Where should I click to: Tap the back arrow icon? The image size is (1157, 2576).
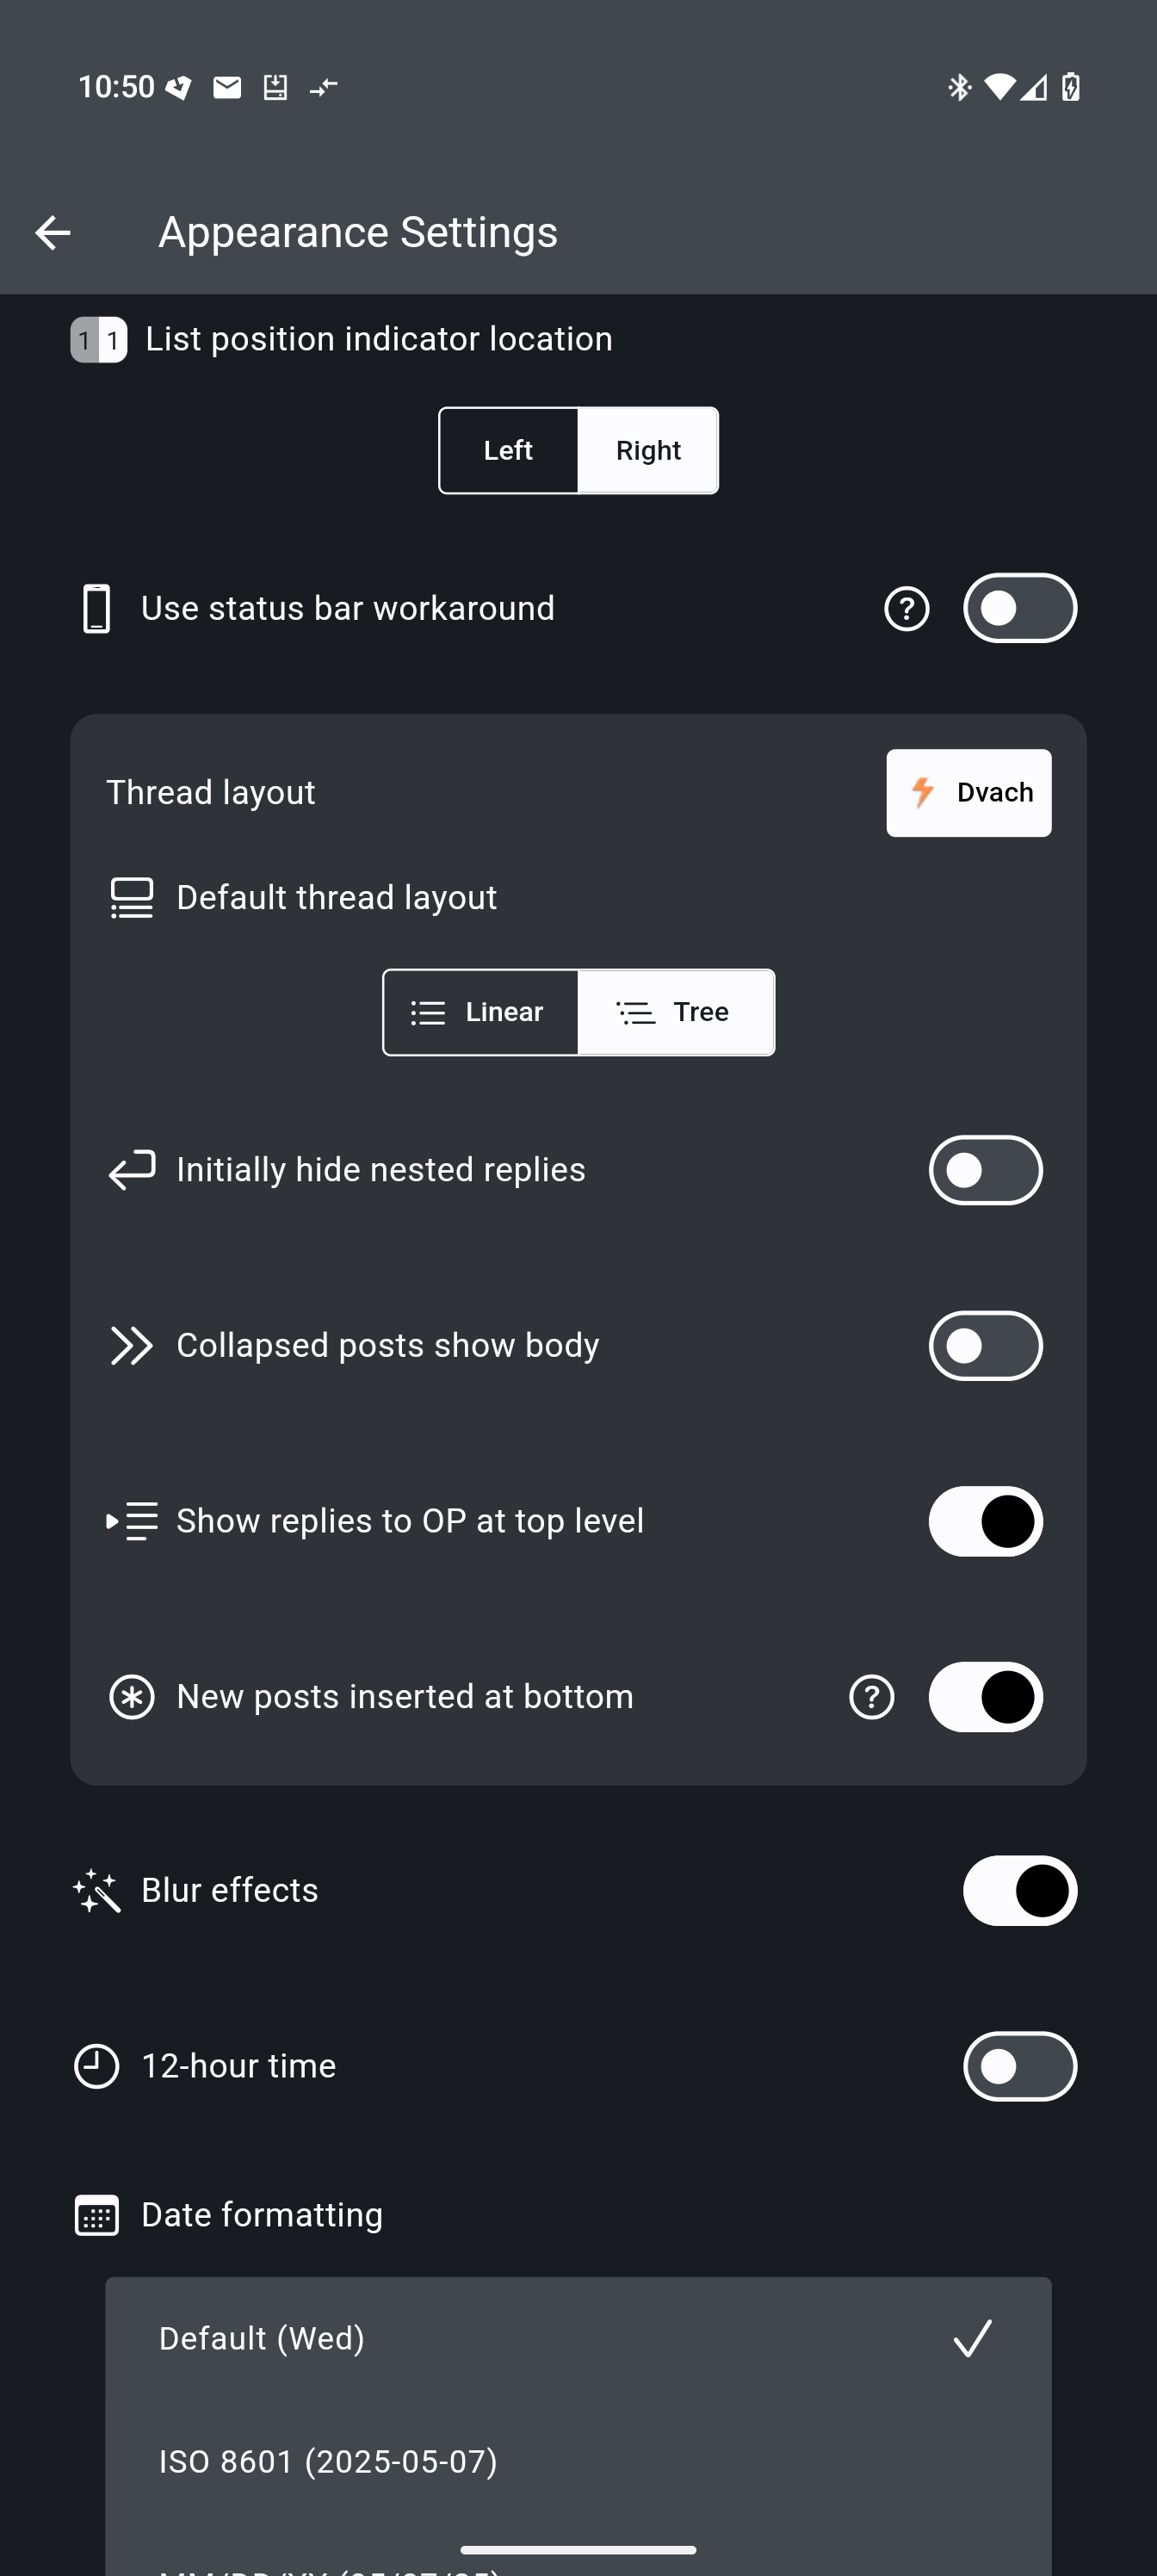(52, 232)
